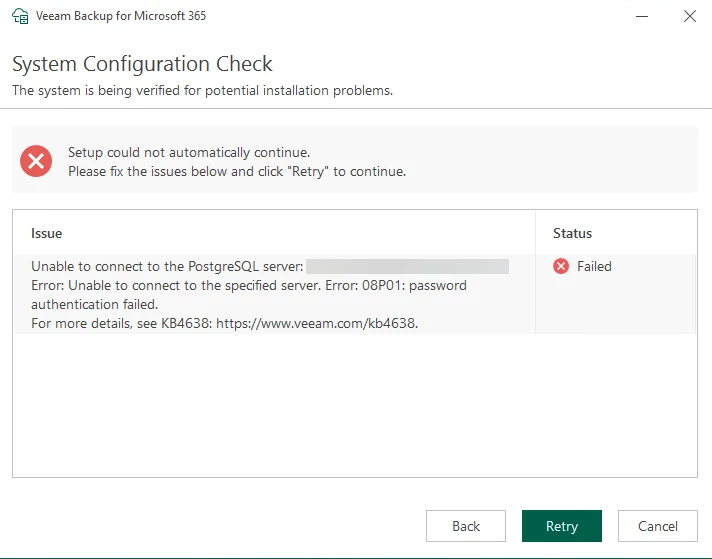Select the Status column header

click(572, 233)
